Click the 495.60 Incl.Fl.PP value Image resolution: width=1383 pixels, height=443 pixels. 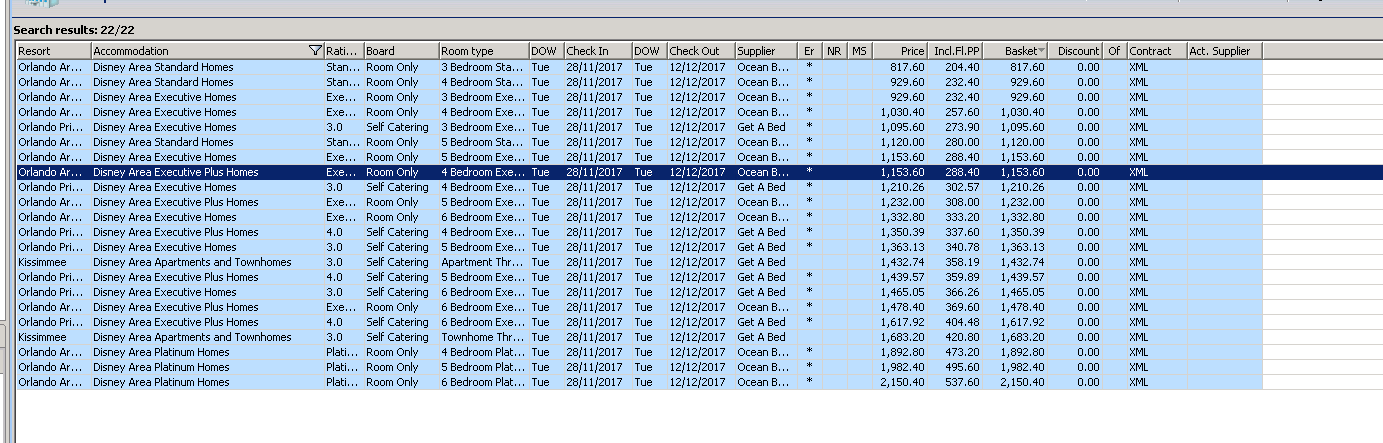tap(961, 367)
